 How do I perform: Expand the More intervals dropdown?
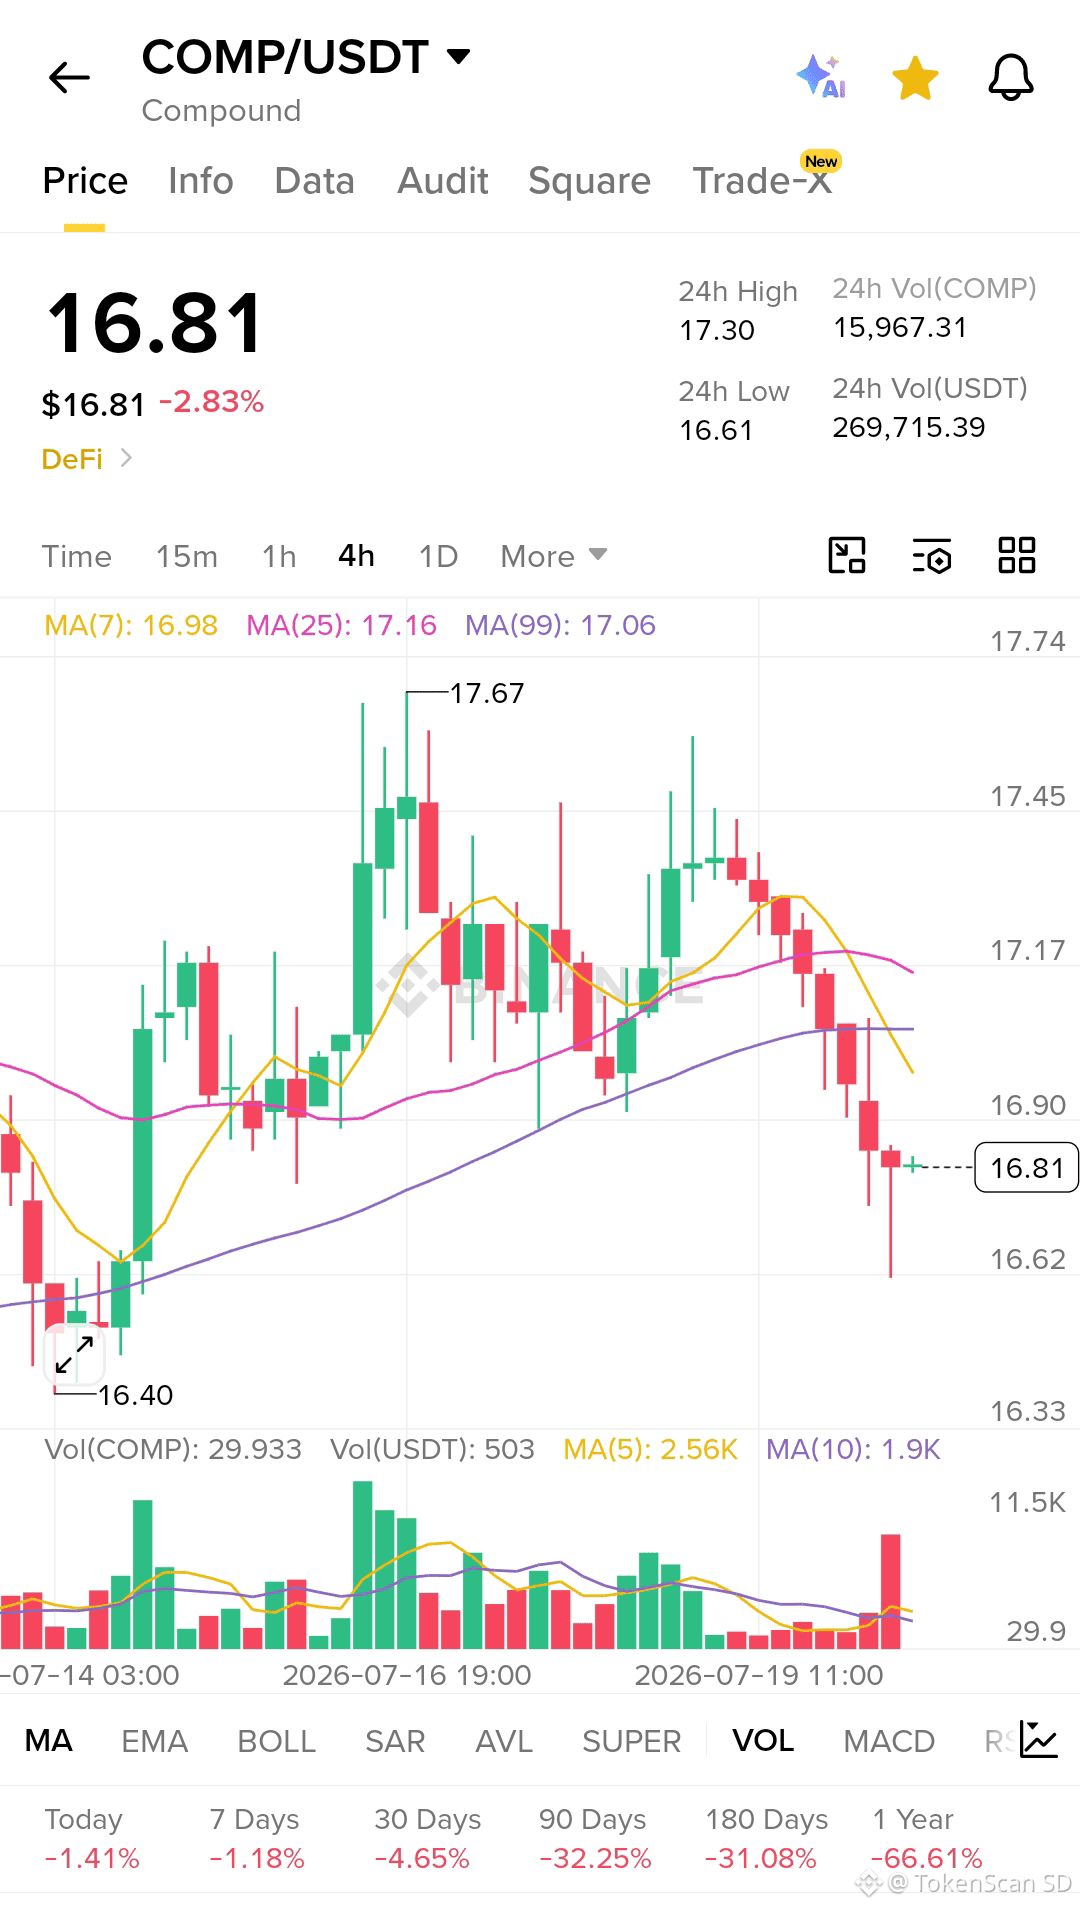pyautogui.click(x=553, y=556)
